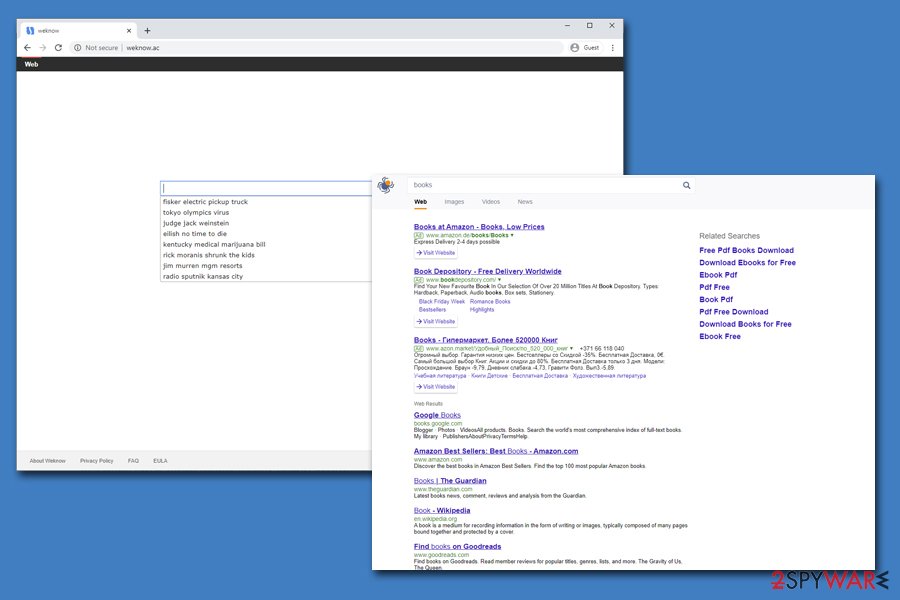Open Find books on Goodreads result
This screenshot has width=900, height=600.
457,547
